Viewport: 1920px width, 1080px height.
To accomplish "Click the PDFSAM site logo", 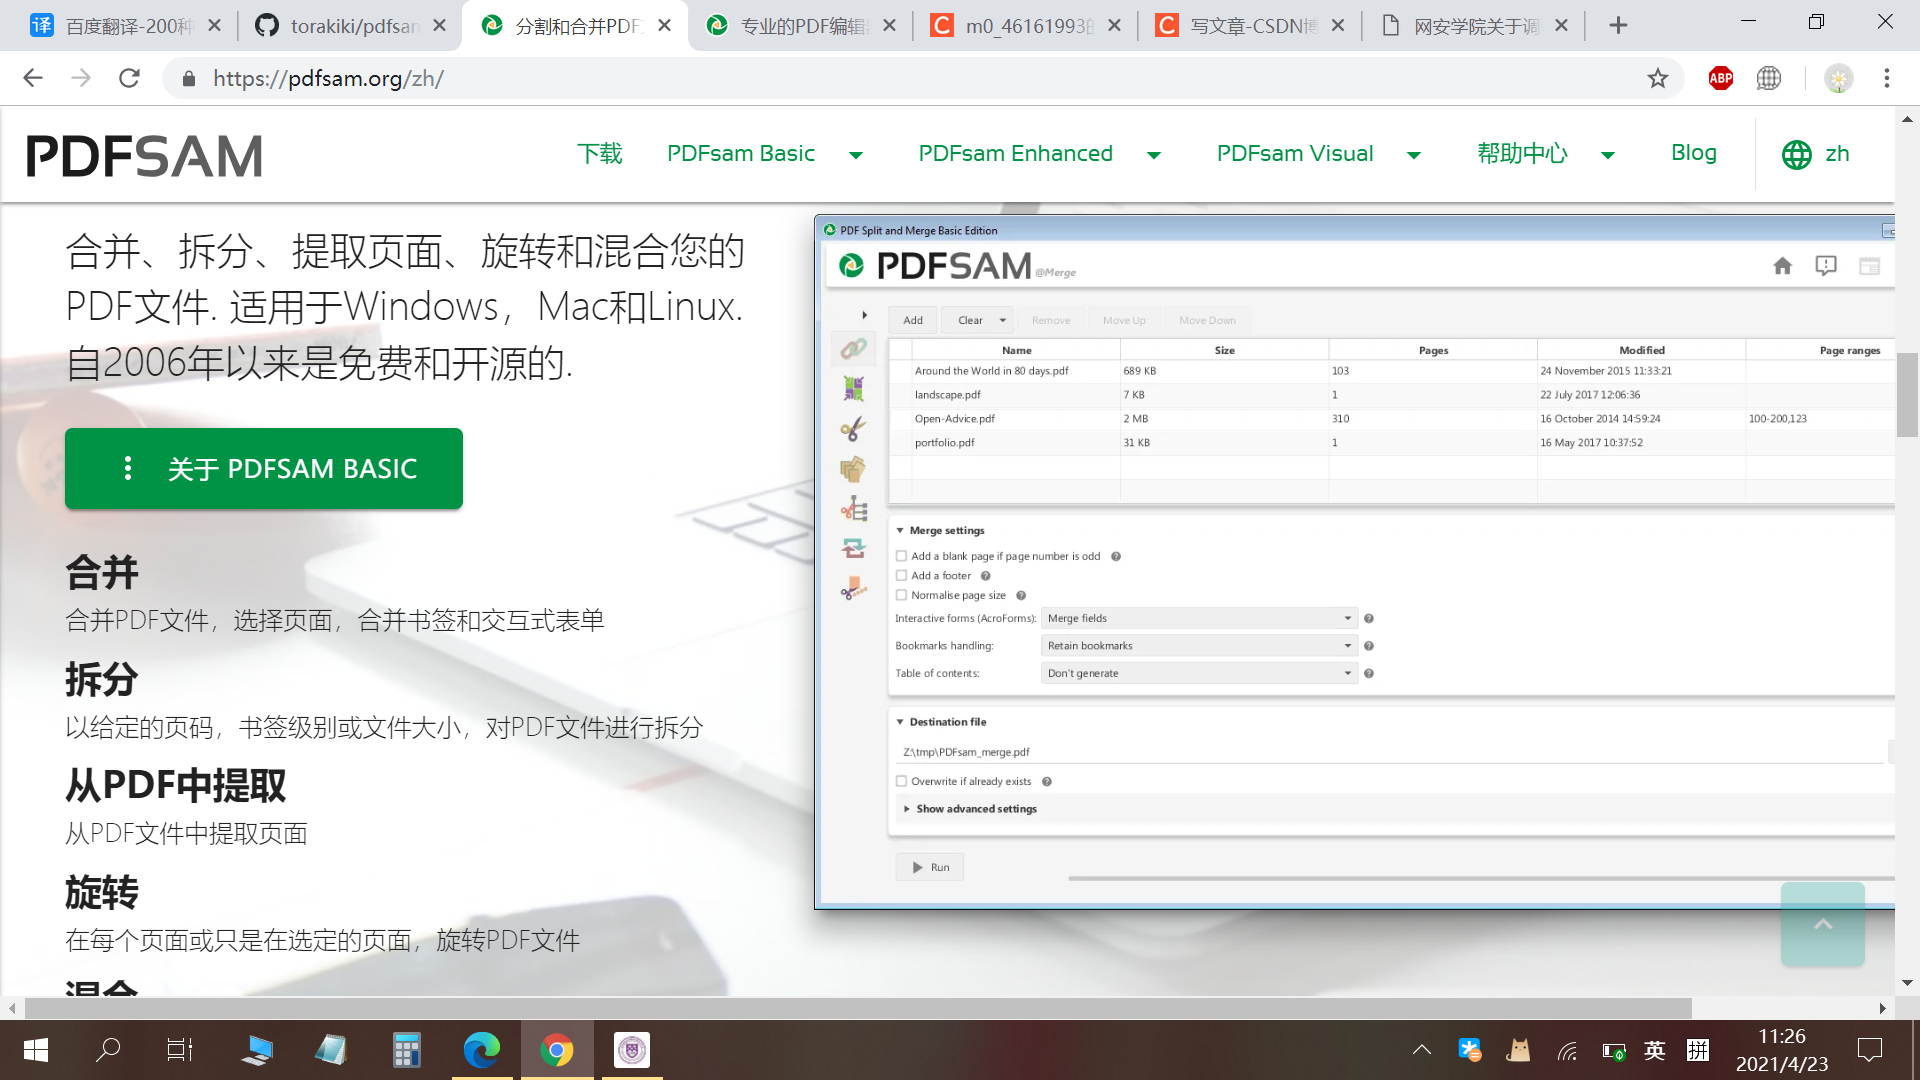I will click(144, 156).
